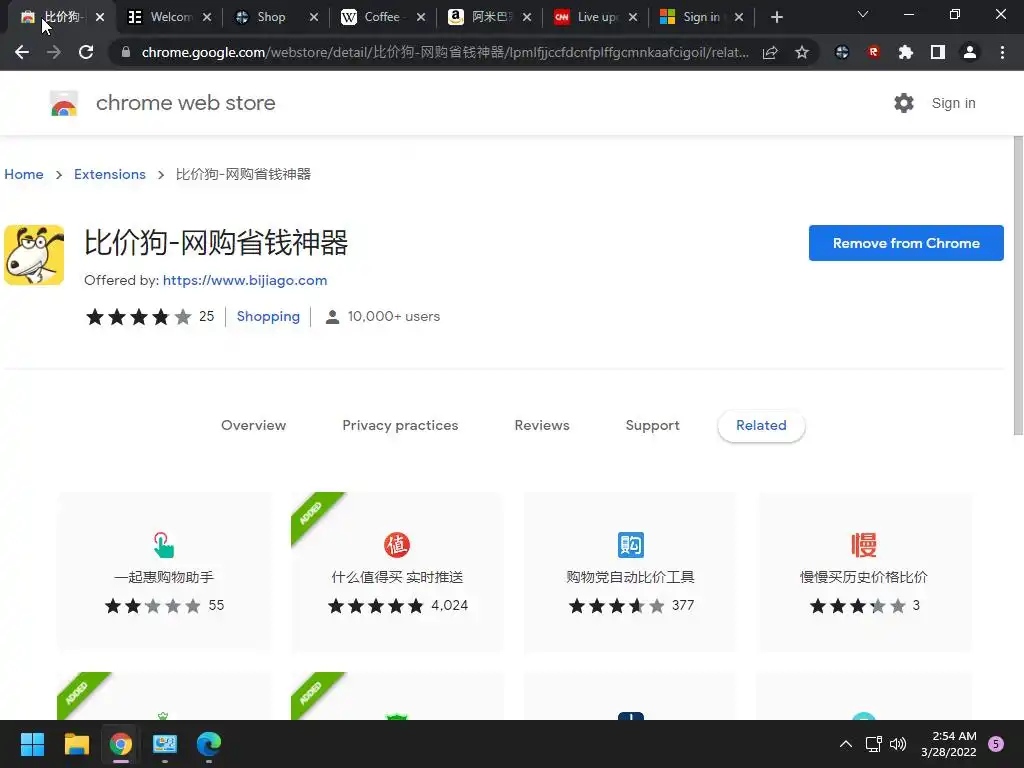Viewport: 1024px width, 768px height.
Task: Open File Explorer from the taskbar
Action: pyautogui.click(x=76, y=744)
